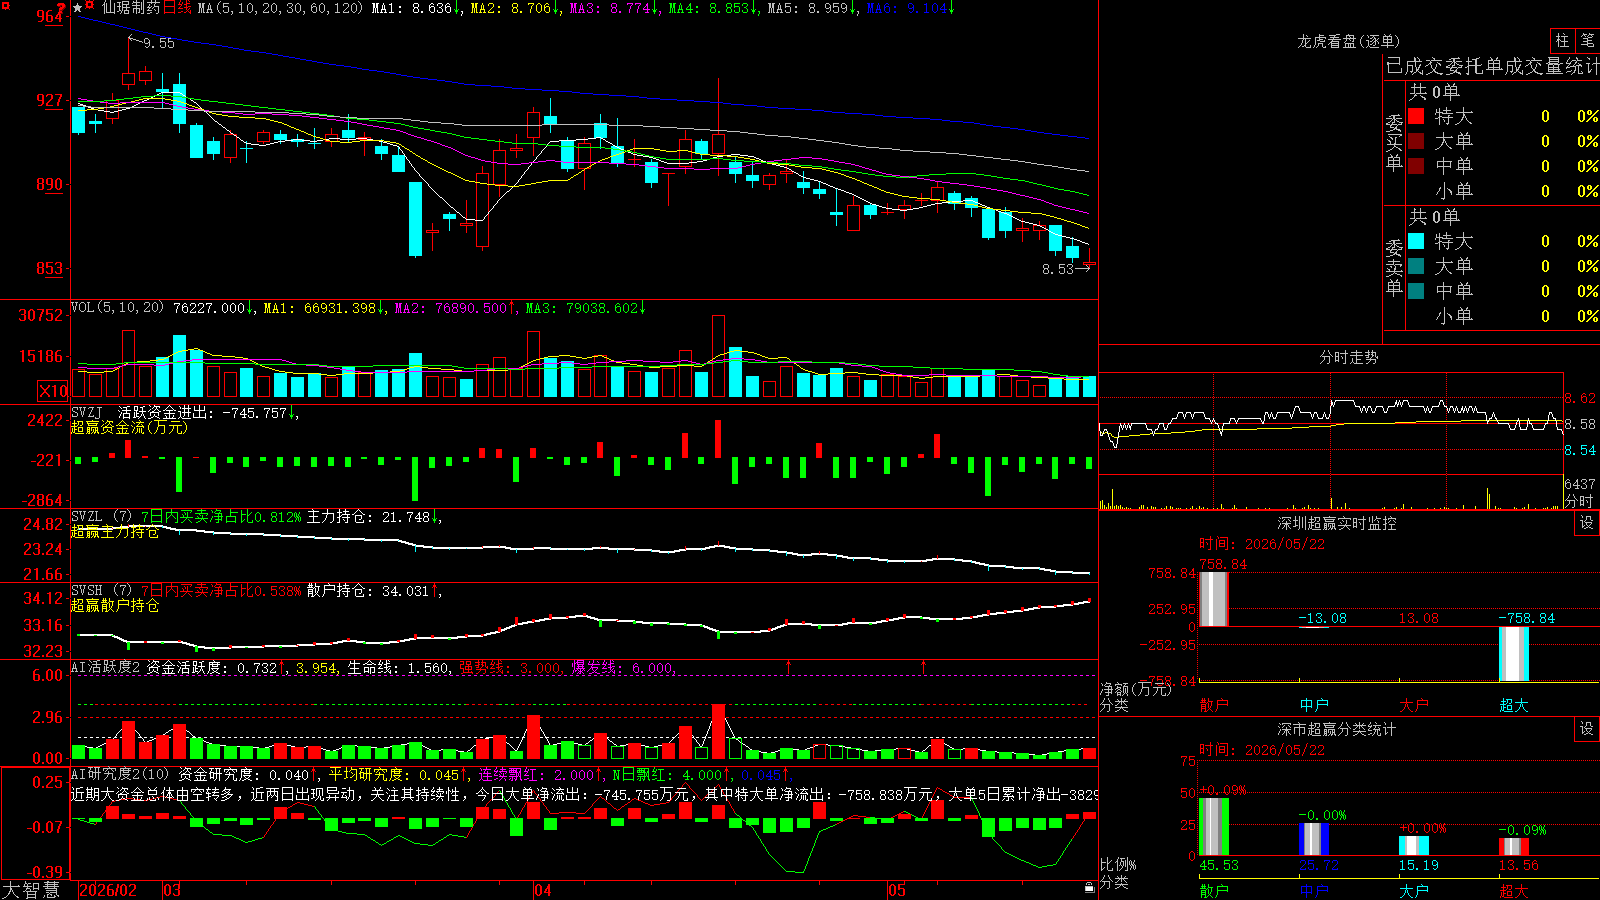The image size is (1600, 900).
Task: Click the AI研究度2(10) indicator label
Action: click(120, 775)
